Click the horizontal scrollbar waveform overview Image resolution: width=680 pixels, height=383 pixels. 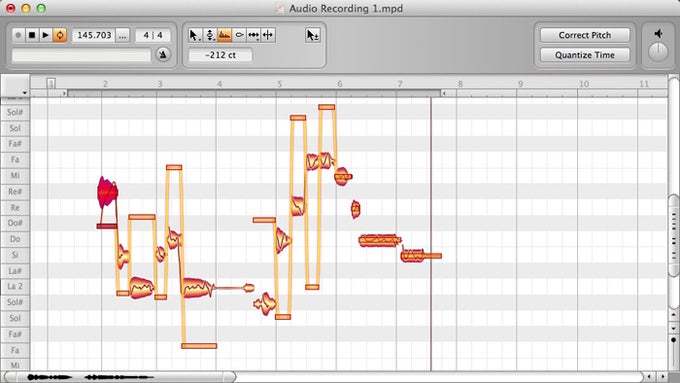[121, 377]
